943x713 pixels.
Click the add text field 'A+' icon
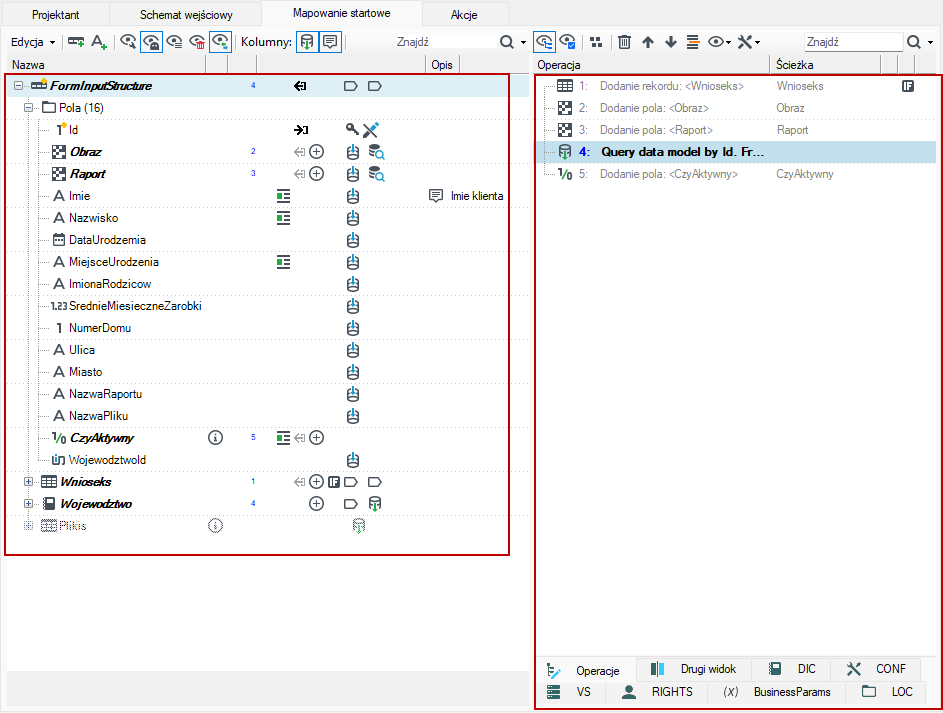(99, 42)
